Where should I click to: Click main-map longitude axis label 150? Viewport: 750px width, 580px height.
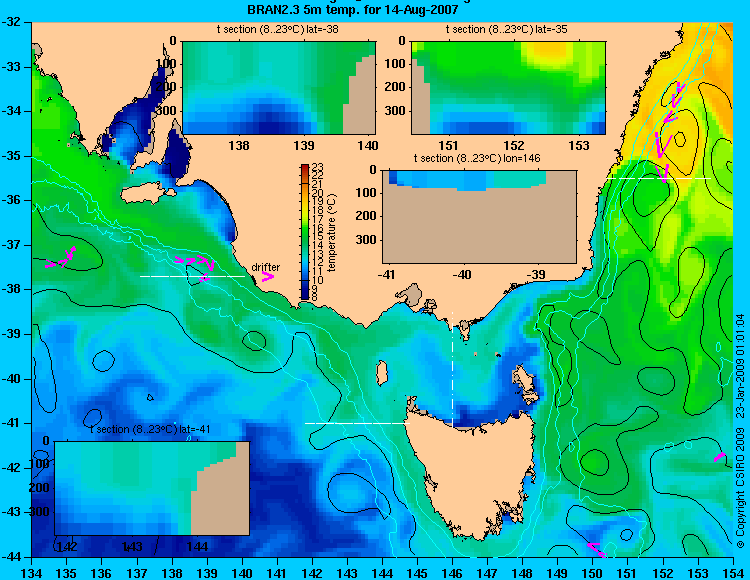(x=592, y=573)
